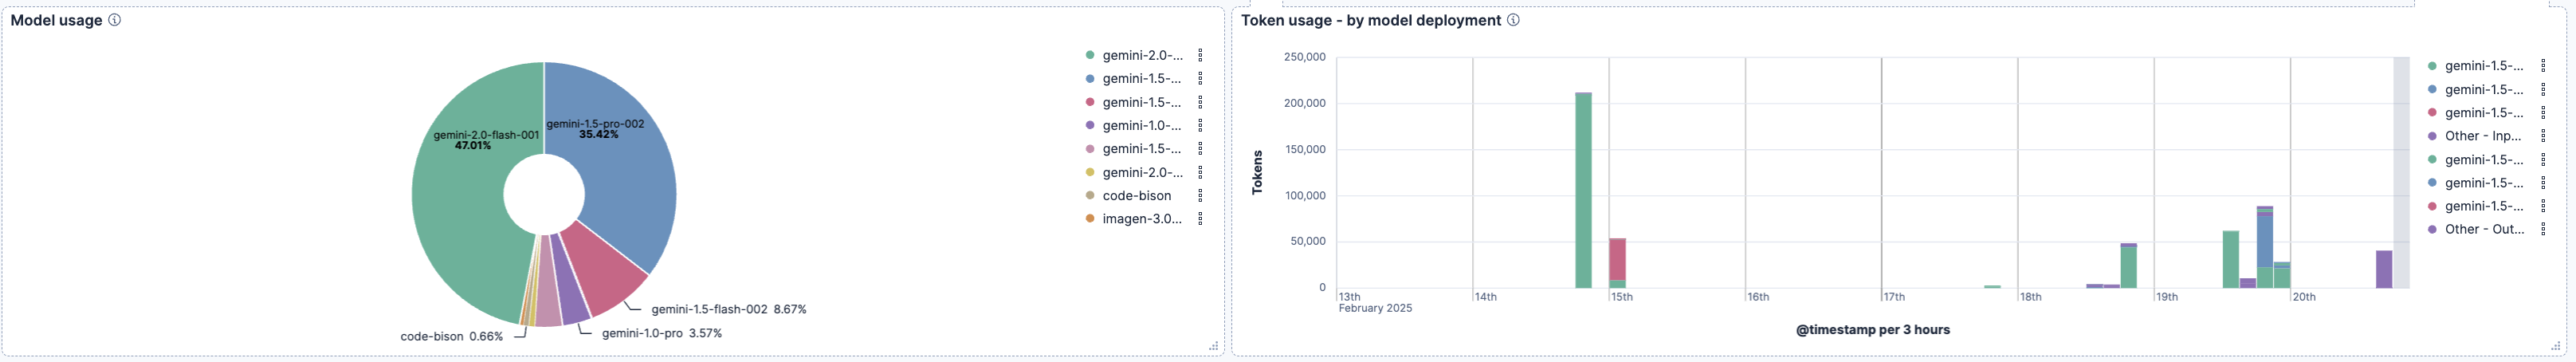
Task: Click the Tokens y-axis label
Action: click(x=1258, y=172)
